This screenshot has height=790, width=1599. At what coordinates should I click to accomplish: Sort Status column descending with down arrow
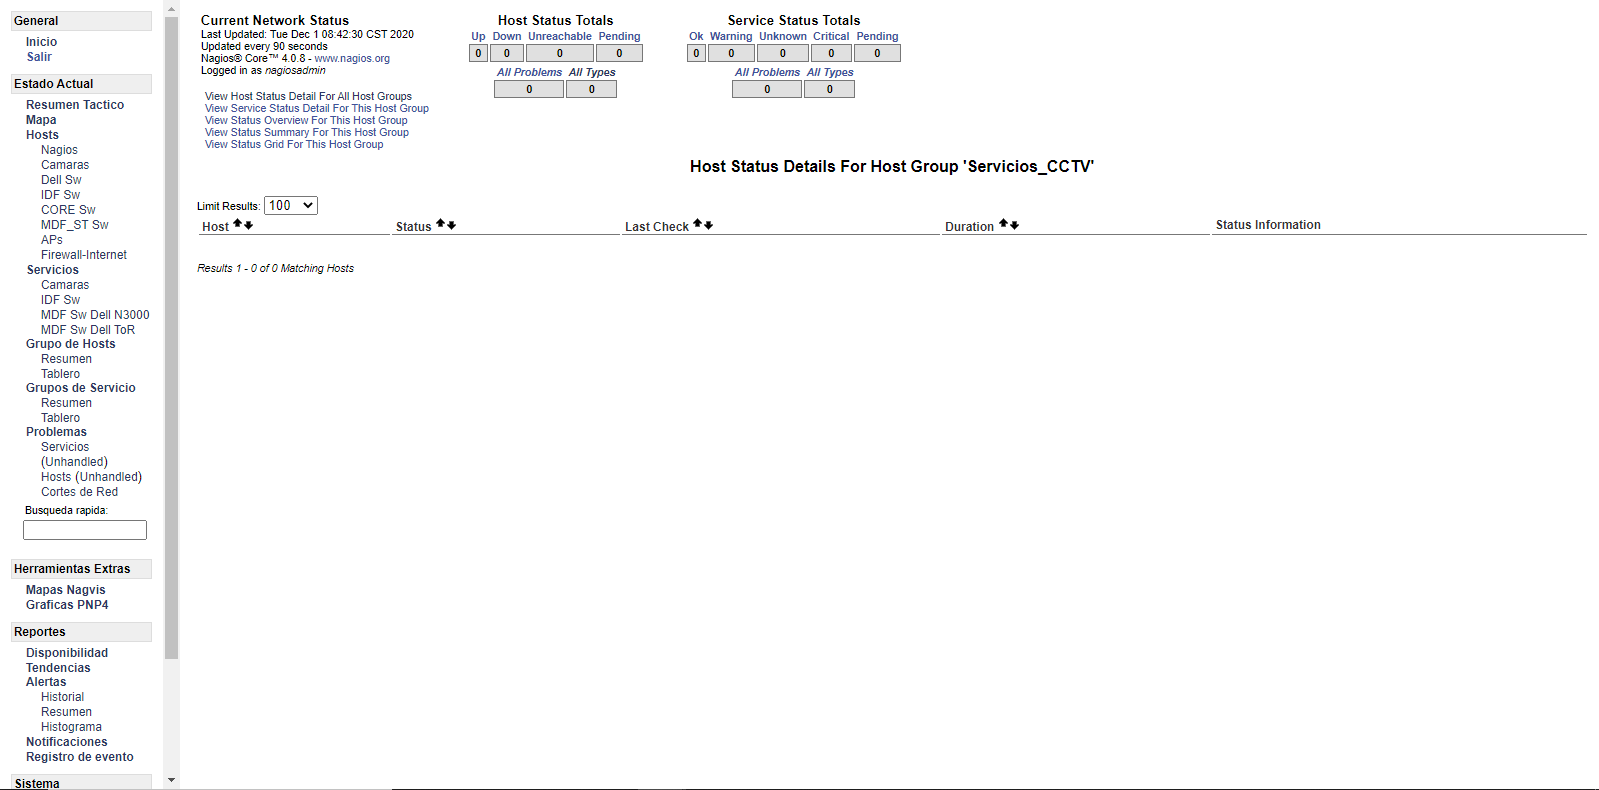[452, 226]
